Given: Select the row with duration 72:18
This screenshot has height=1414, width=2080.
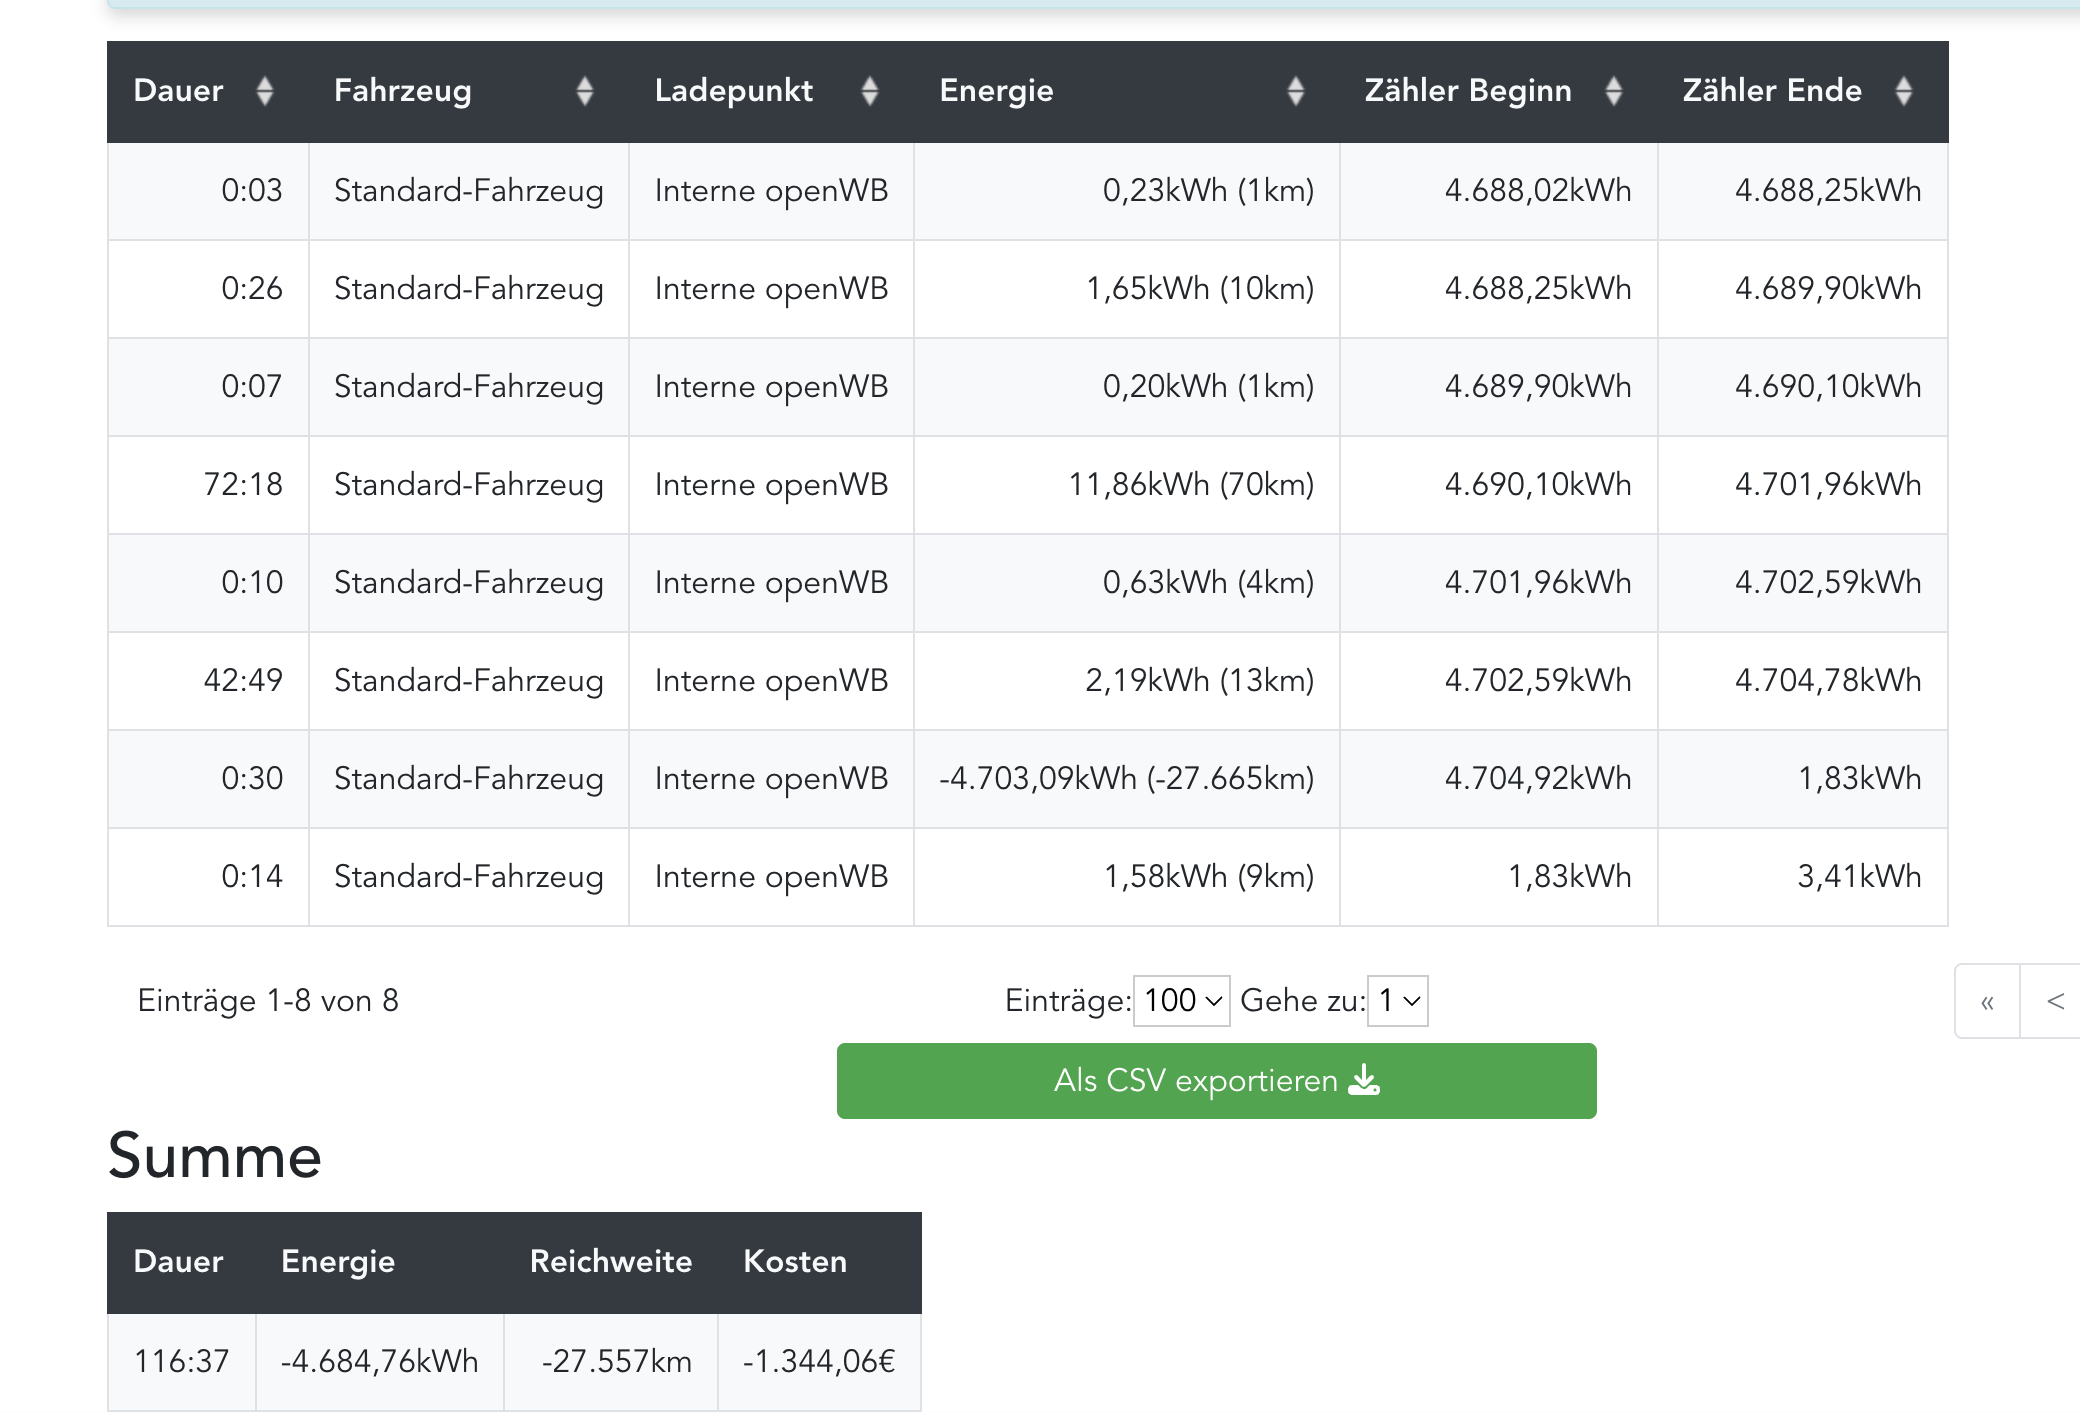Looking at the screenshot, I should (x=243, y=485).
